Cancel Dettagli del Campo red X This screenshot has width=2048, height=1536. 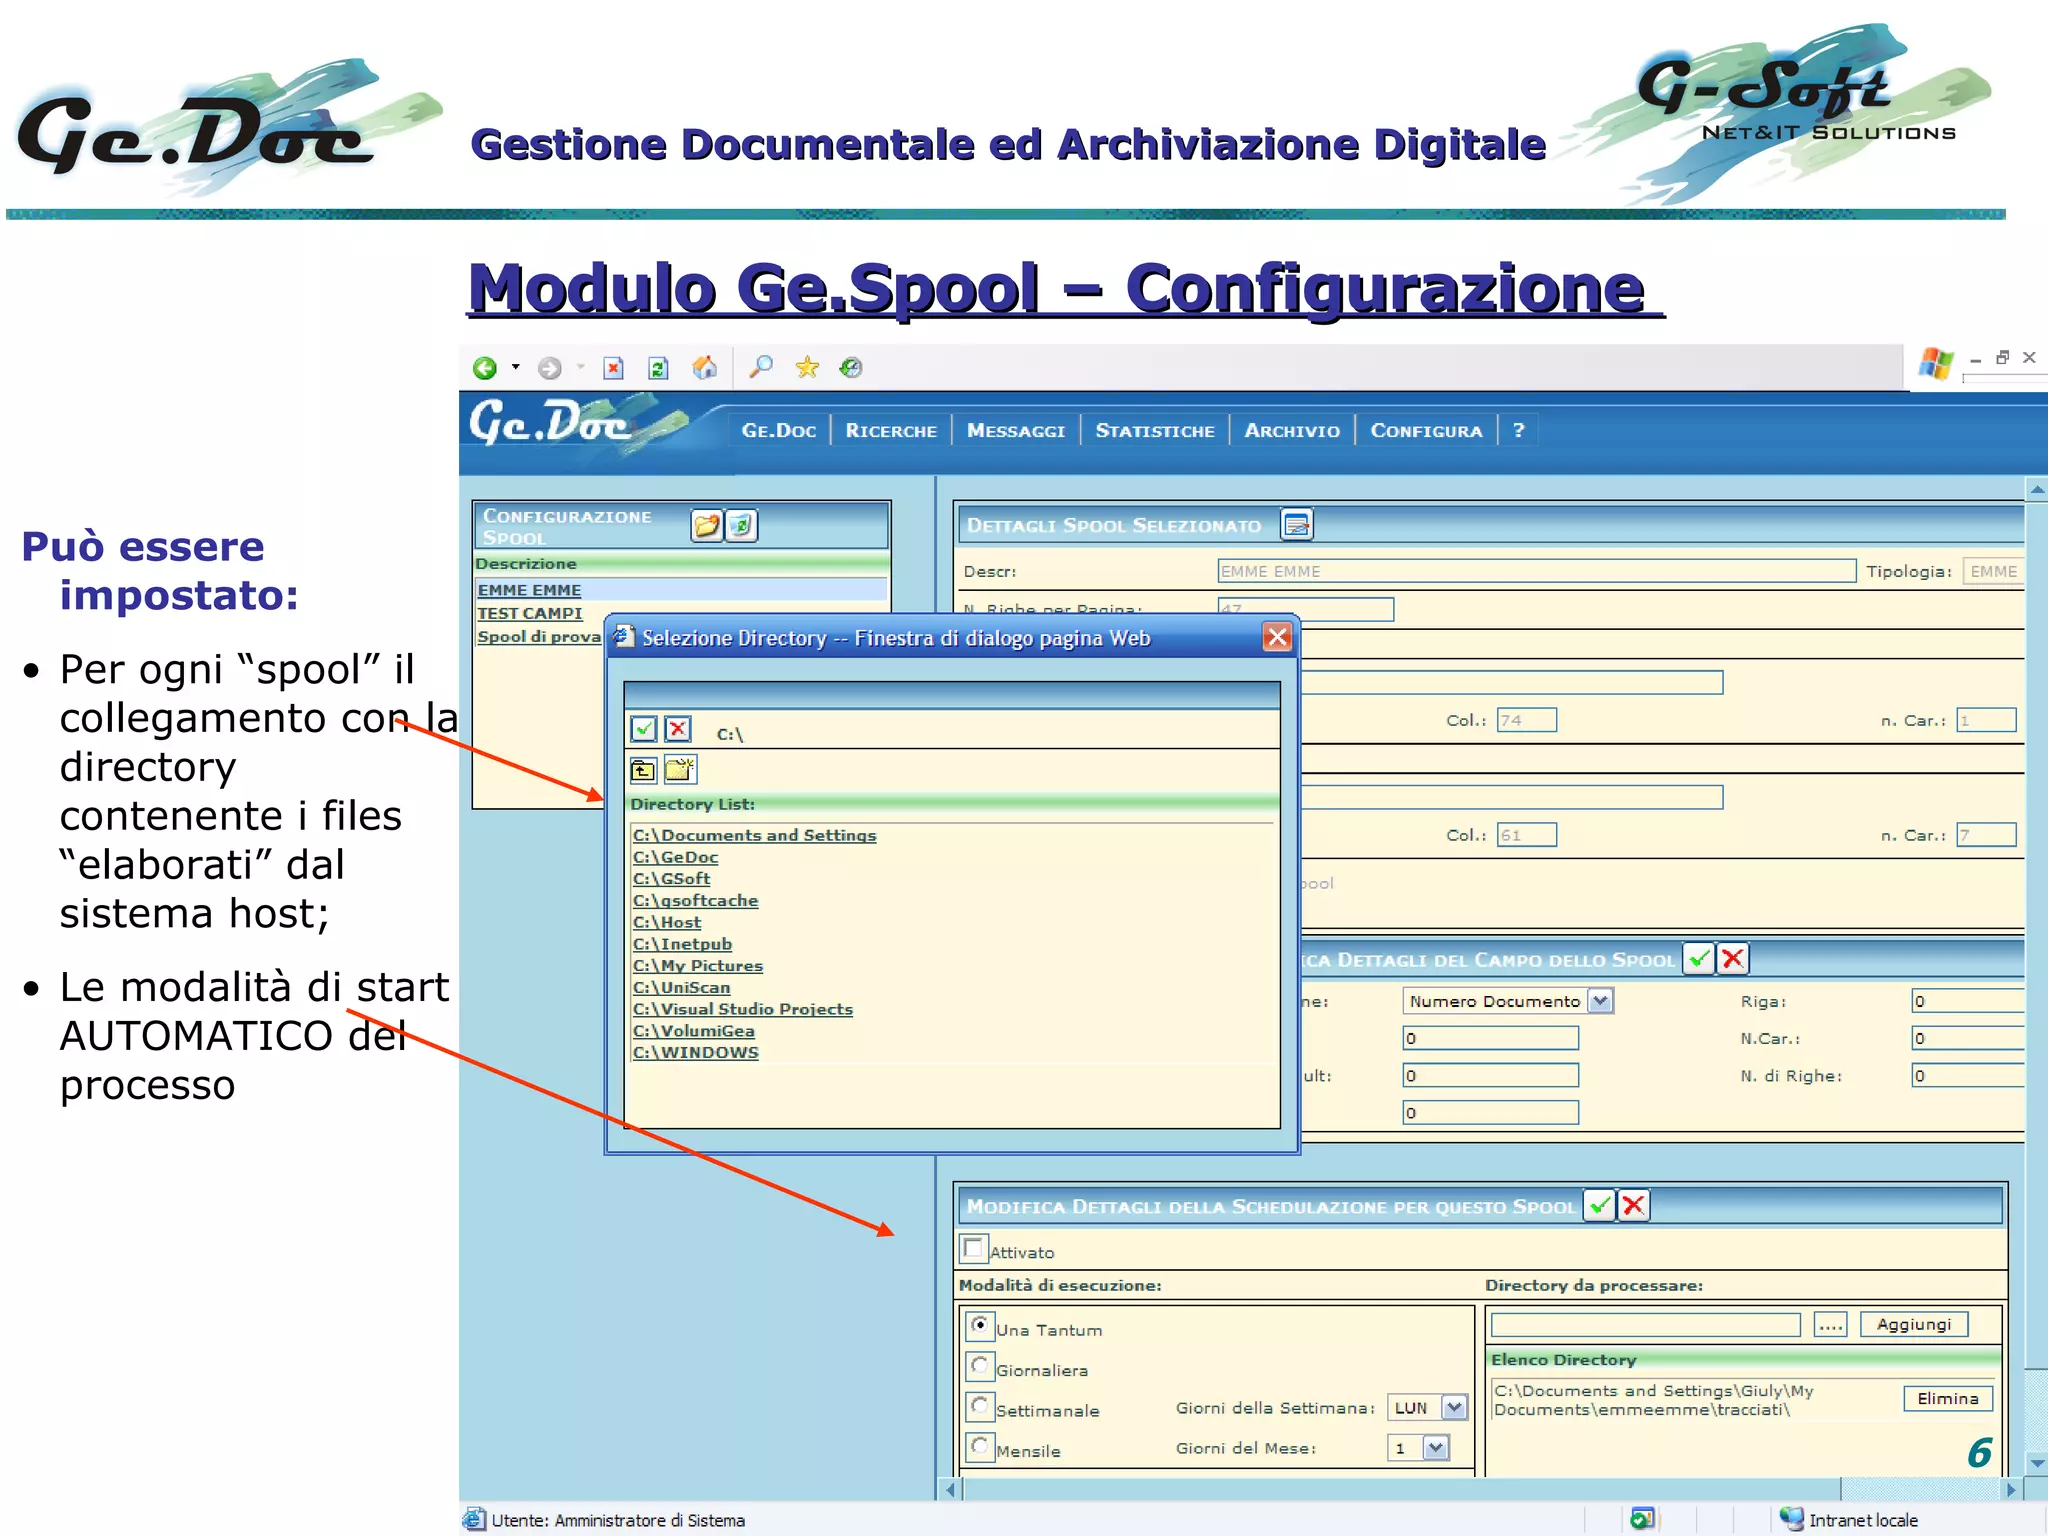coord(1733,959)
